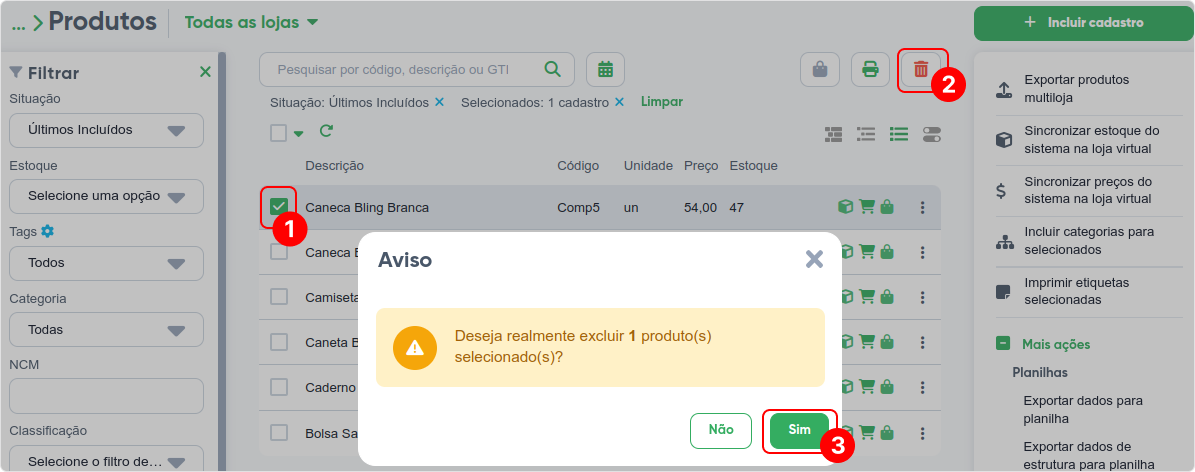Check the Bolsa product row checkbox

[279, 433]
